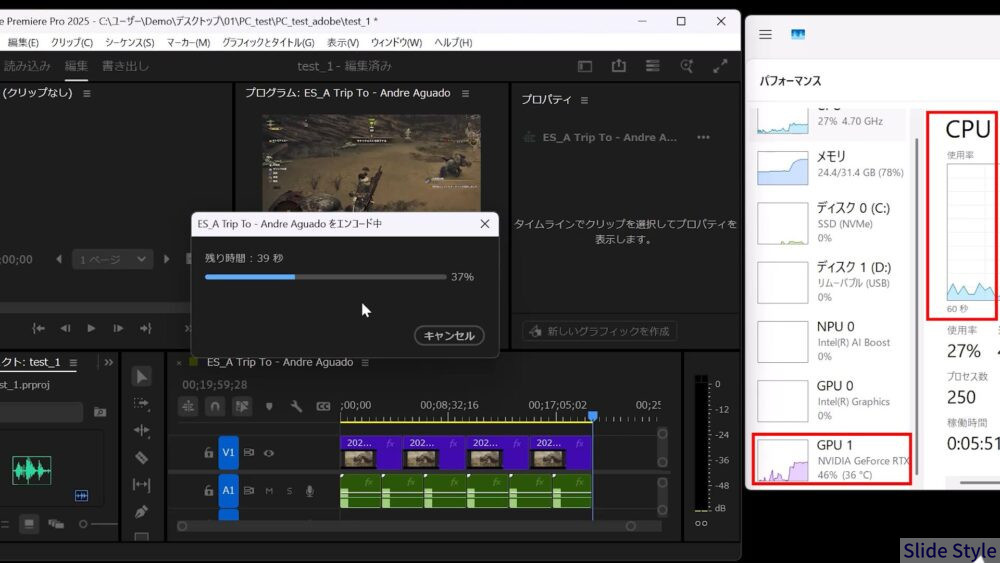Click the nest sequence insert icon in timeline
The image size is (1000, 563).
pos(188,406)
